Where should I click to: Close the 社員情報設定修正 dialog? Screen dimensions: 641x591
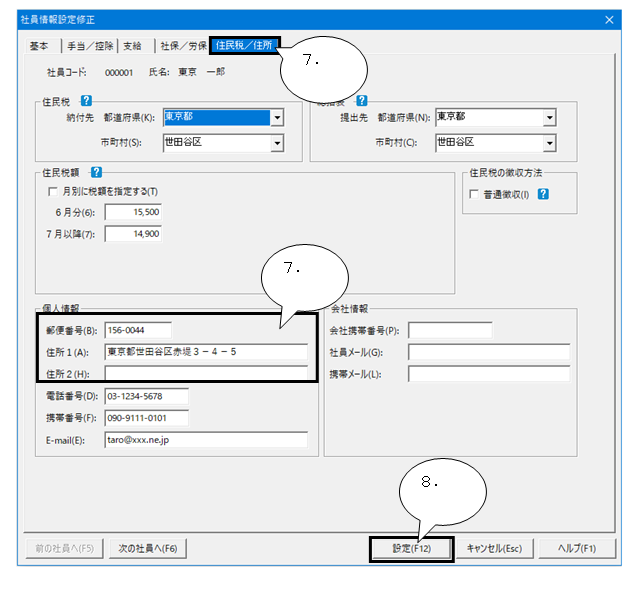pyautogui.click(x=609, y=20)
